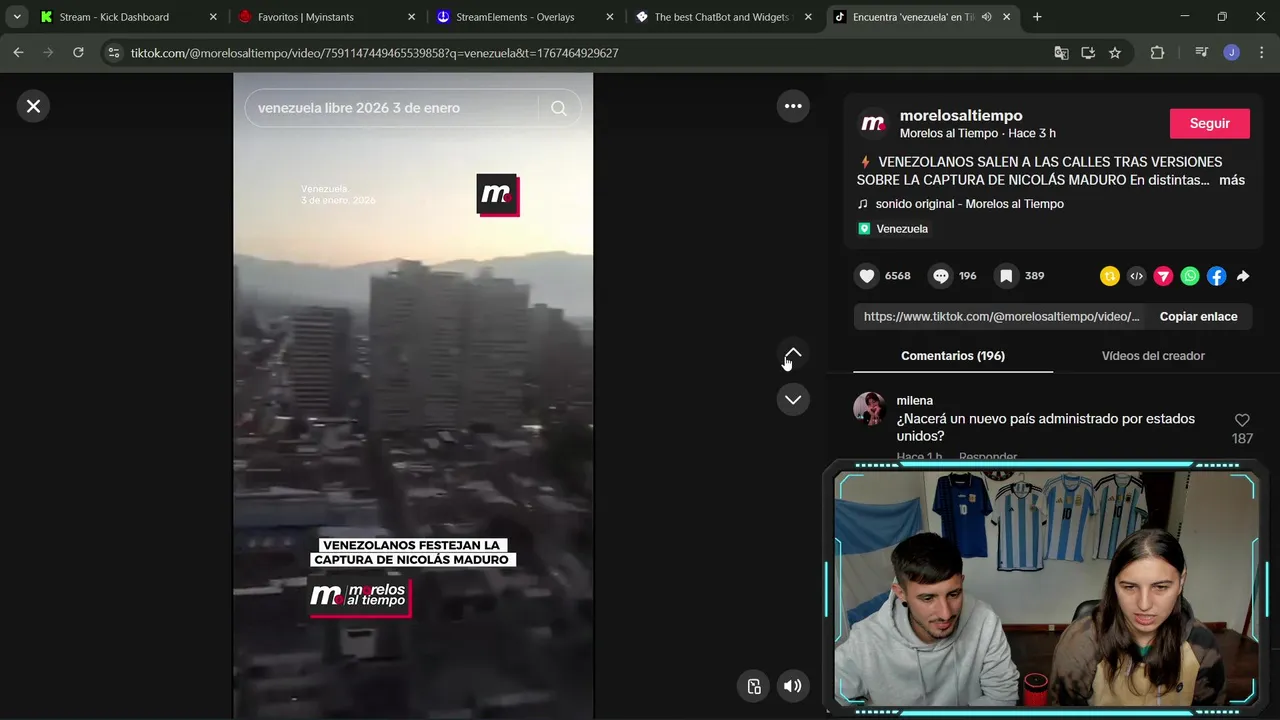Close the Stream - Kick Dashboard tab
This screenshot has width=1280, height=720.
coord(213,17)
